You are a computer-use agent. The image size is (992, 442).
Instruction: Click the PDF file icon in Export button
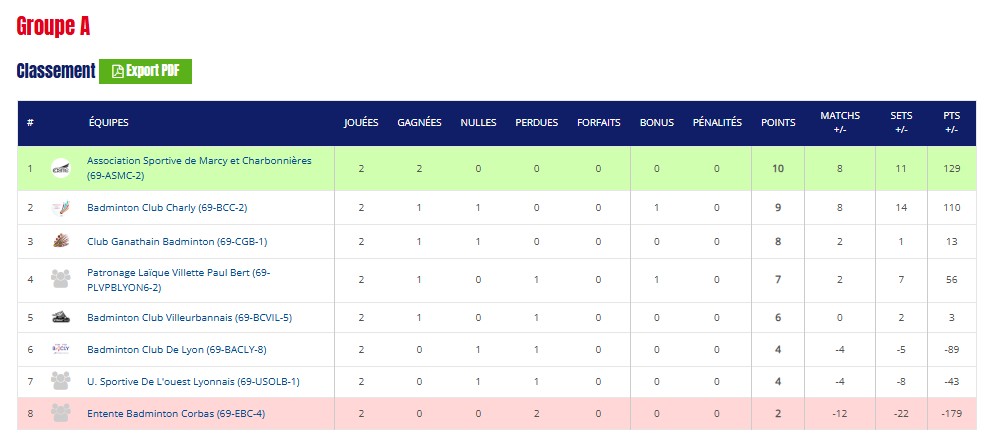coord(117,71)
